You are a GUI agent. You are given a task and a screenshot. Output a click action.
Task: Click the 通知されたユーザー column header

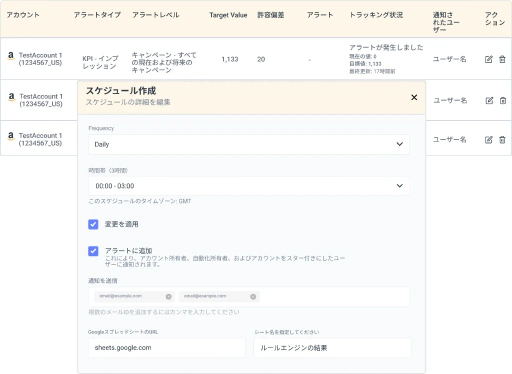(x=446, y=22)
